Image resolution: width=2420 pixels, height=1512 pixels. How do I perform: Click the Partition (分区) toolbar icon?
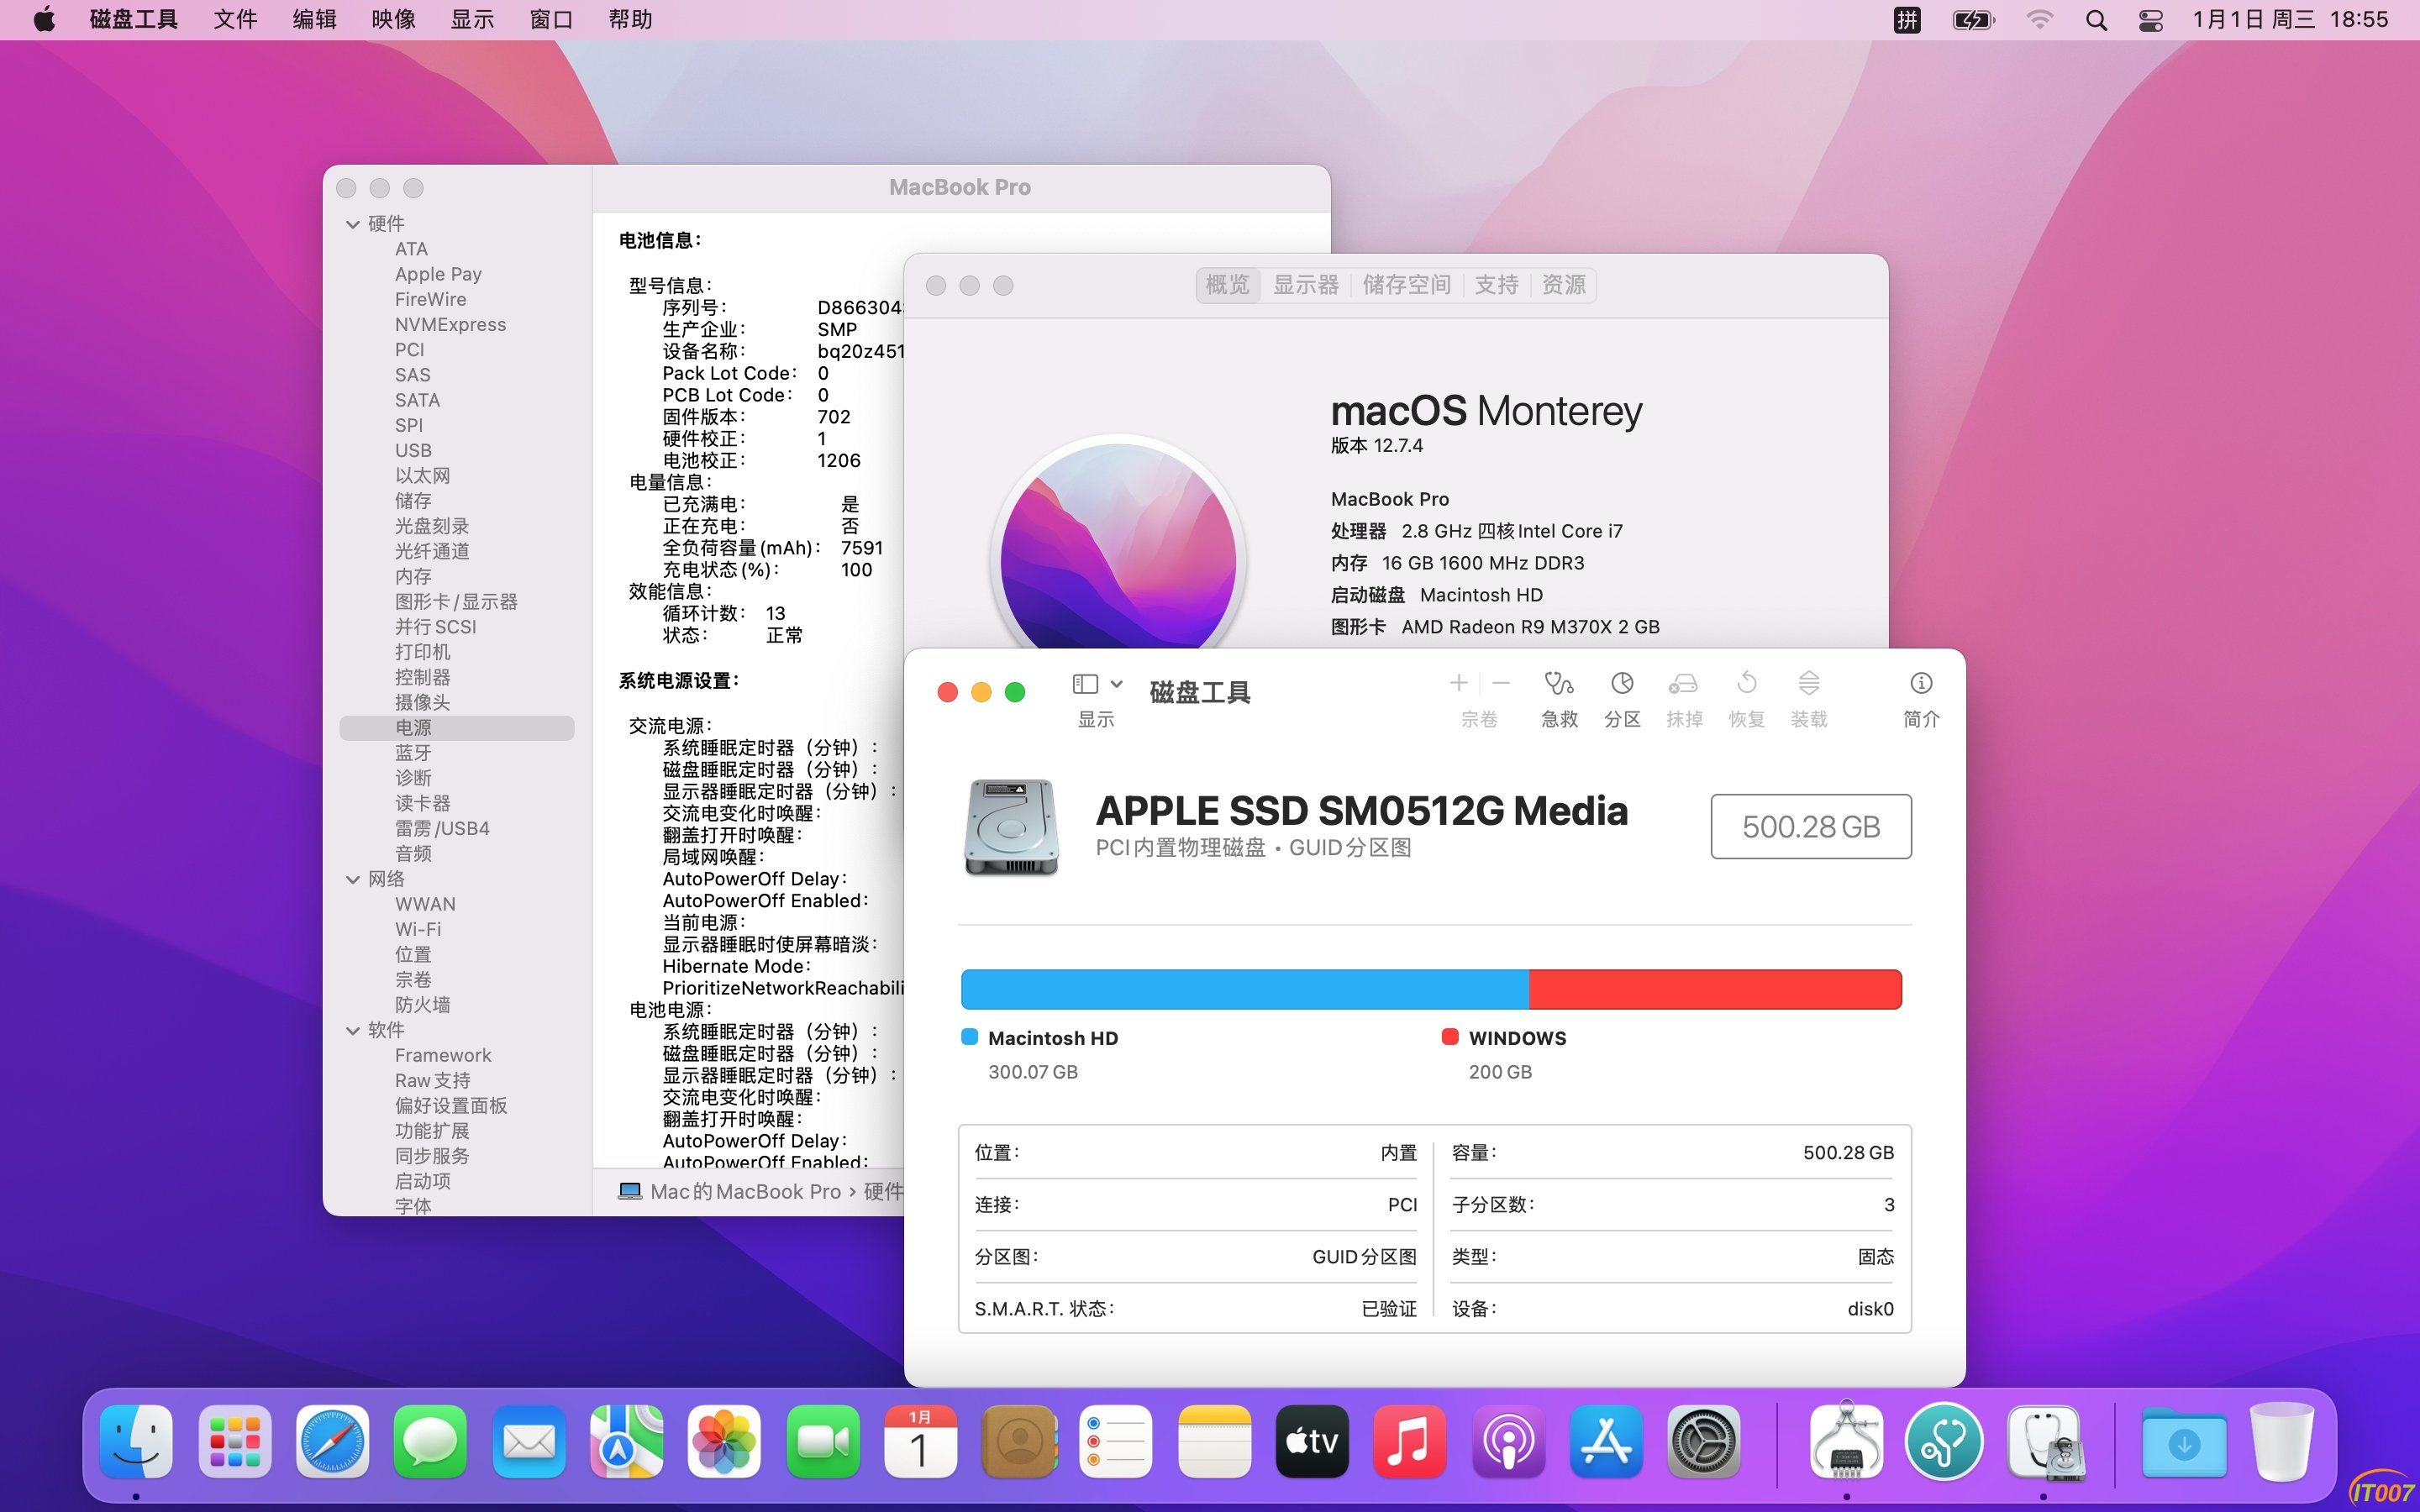[1622, 684]
